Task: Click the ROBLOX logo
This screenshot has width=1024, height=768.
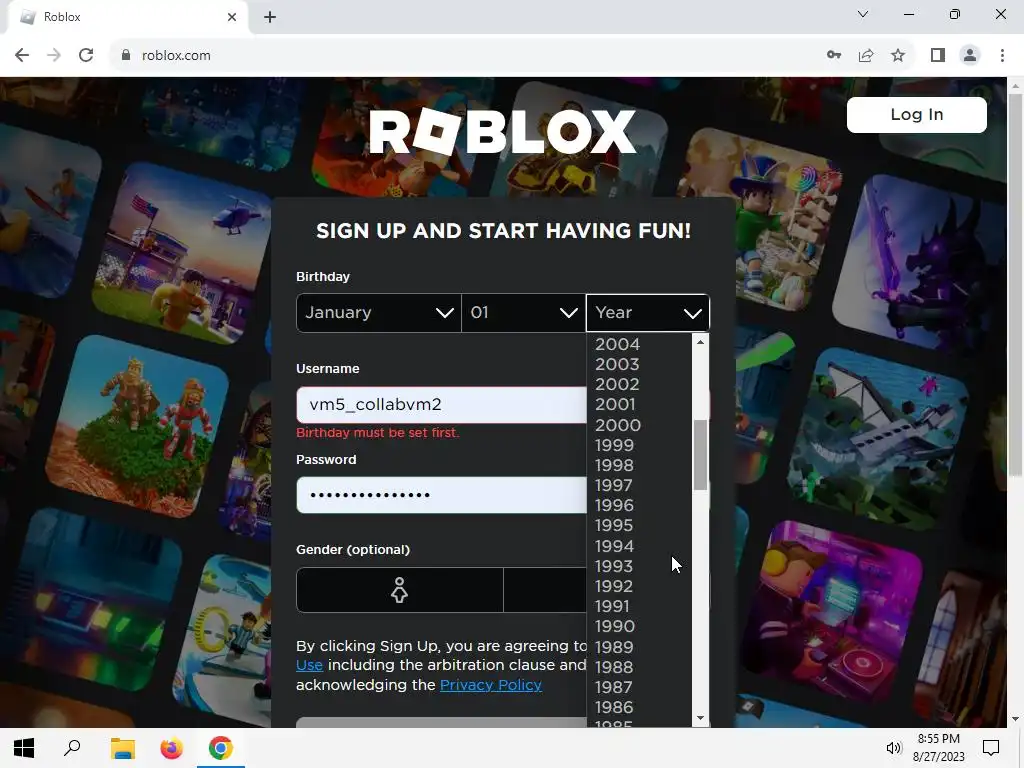Action: 502,132
